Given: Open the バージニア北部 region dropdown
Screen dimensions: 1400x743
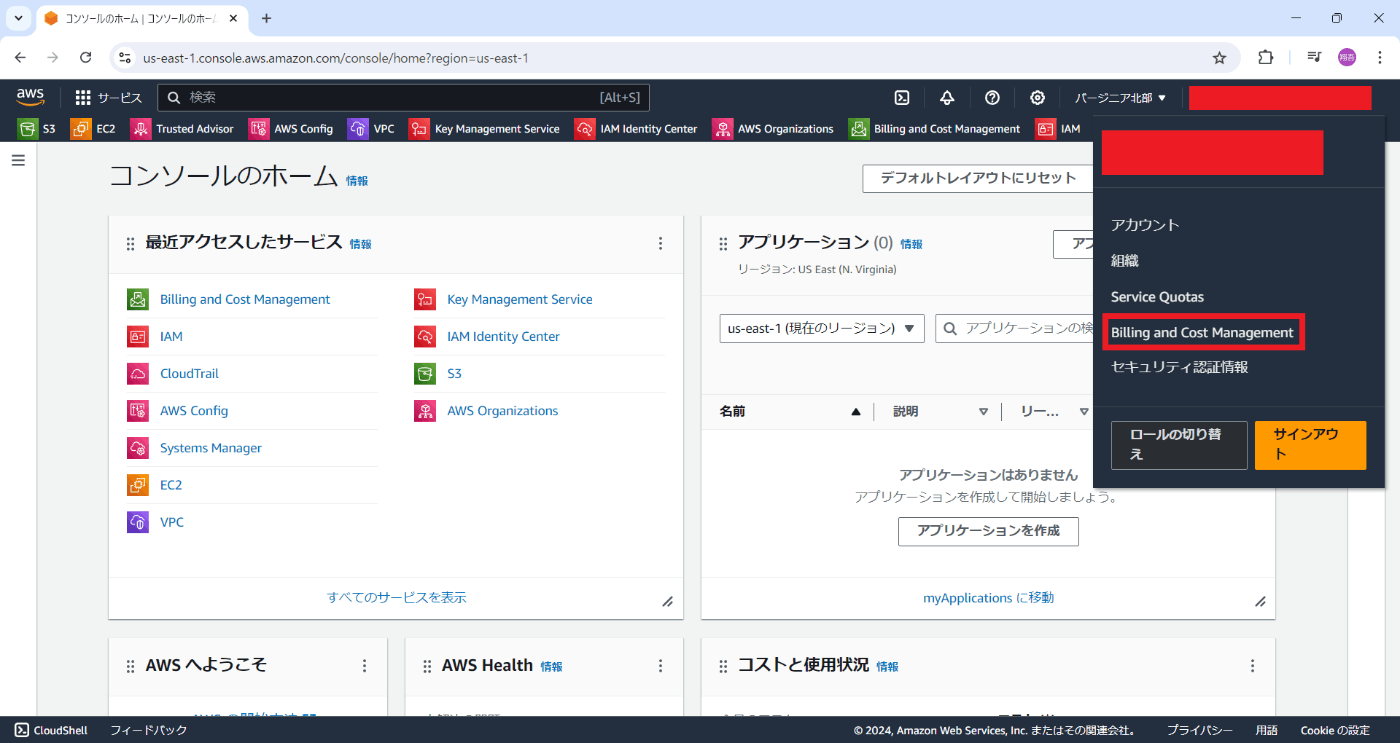Looking at the screenshot, I should pos(1121,98).
